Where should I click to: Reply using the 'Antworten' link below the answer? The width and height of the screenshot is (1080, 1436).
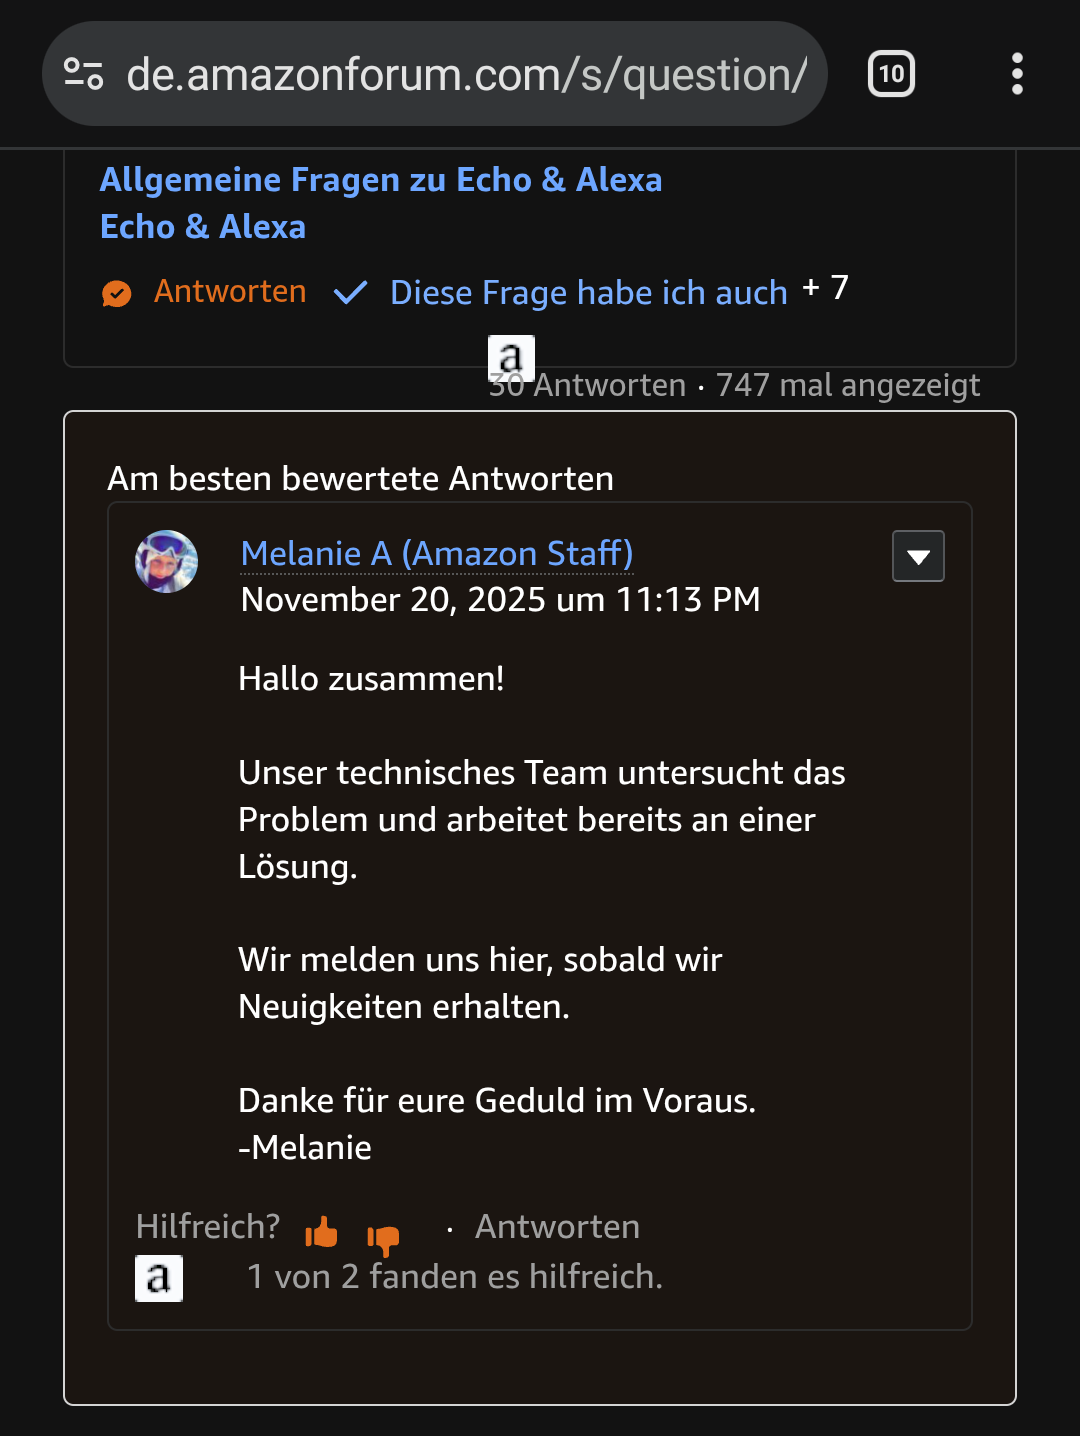click(557, 1226)
